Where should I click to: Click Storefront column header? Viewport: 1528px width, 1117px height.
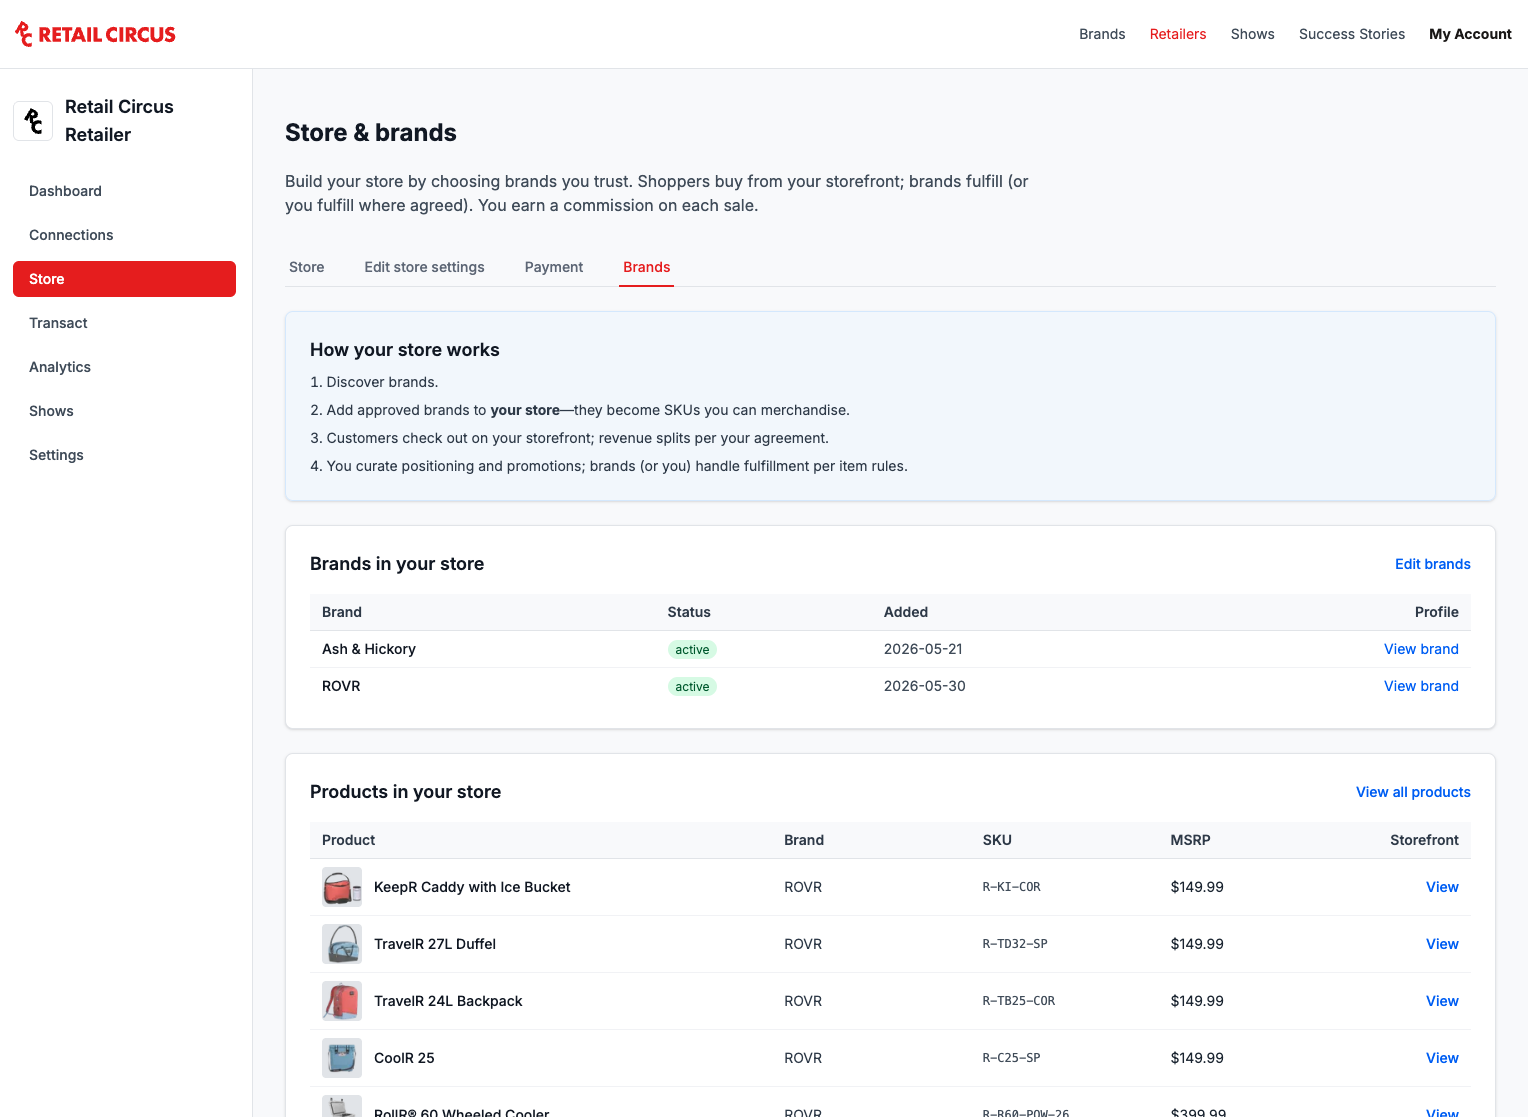coord(1424,840)
